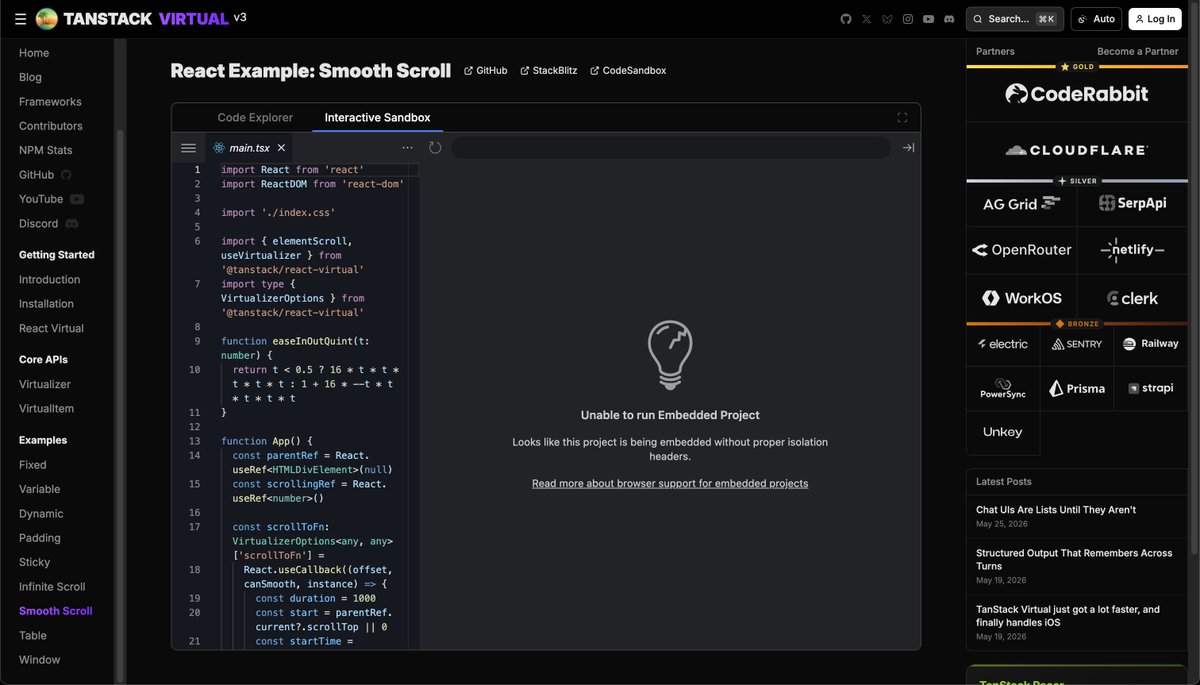Select the Variable example
This screenshot has height=685, width=1200.
click(40, 489)
